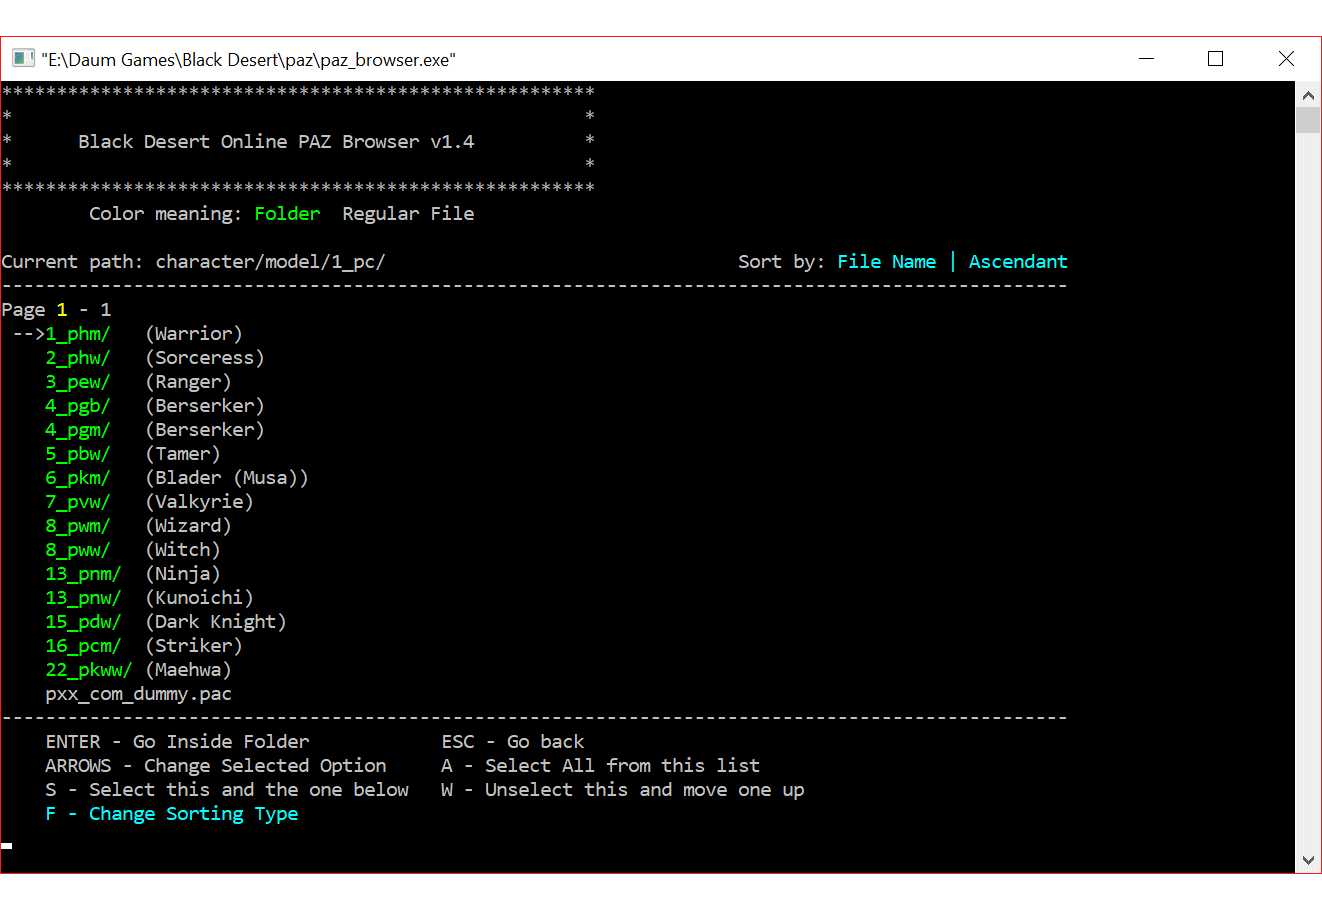Image resolution: width=1322 pixels, height=910 pixels.
Task: Select the 1_phm/ Warrior folder
Action: click(x=78, y=334)
